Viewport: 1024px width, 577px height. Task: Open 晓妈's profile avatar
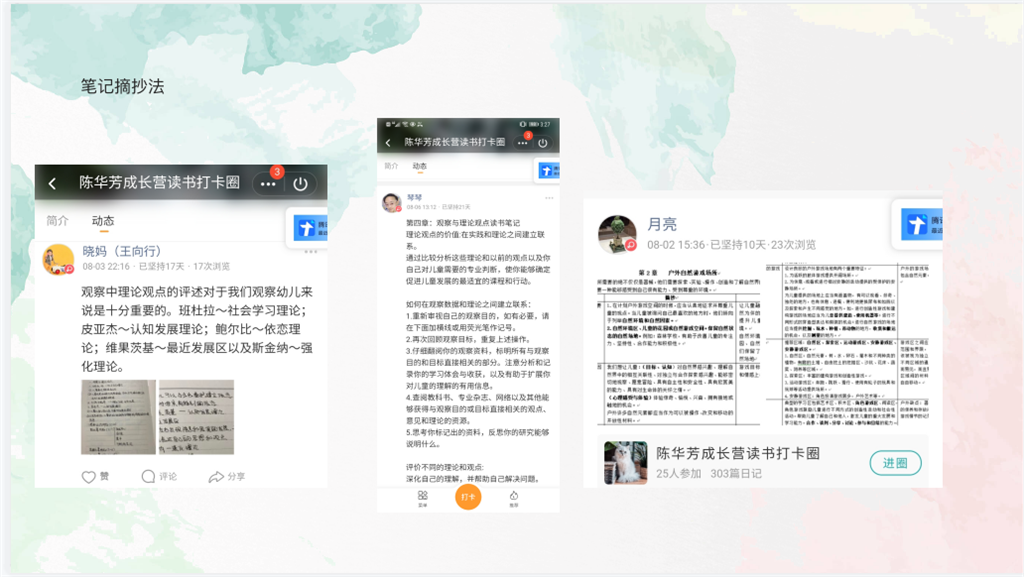pos(58,259)
